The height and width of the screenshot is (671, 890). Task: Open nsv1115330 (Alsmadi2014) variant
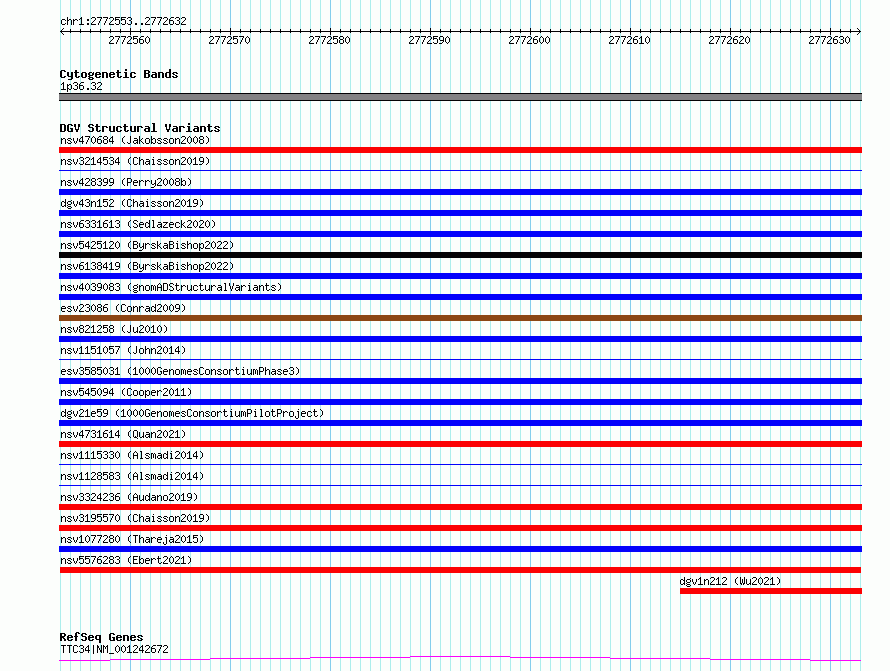point(132,455)
